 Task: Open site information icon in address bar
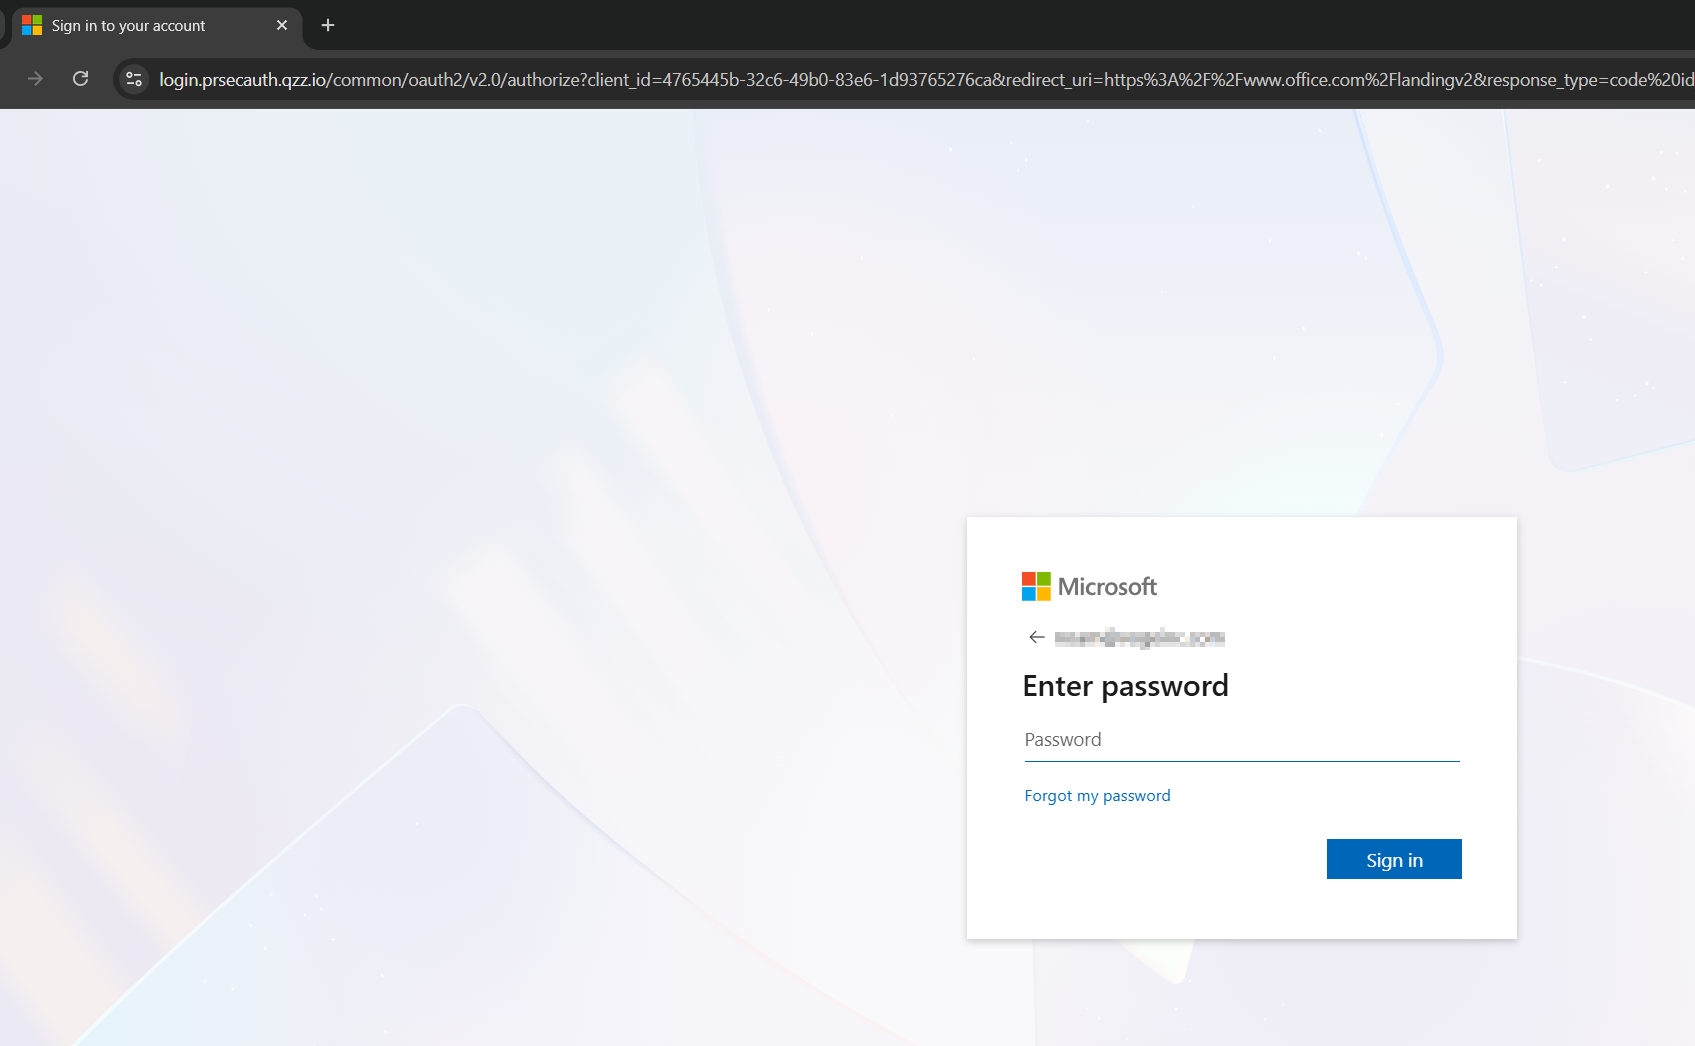pos(134,79)
